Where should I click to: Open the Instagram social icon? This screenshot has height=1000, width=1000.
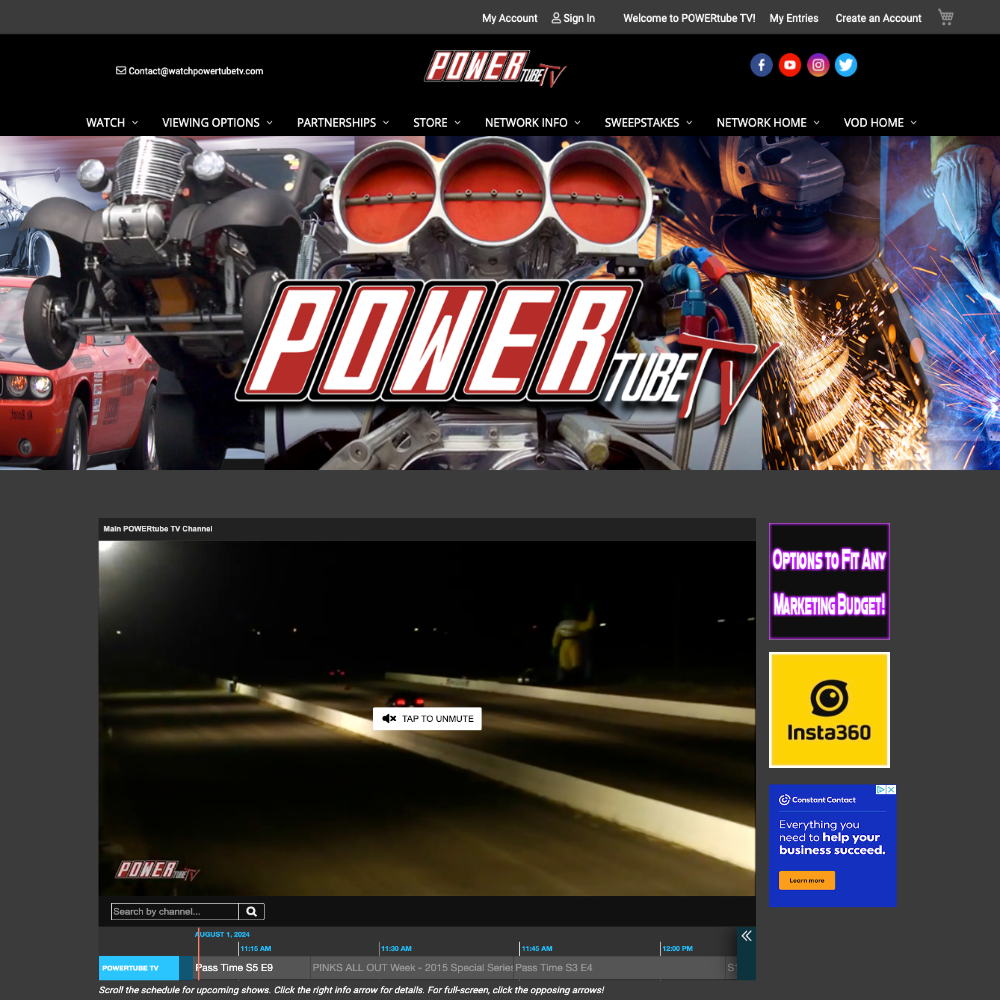tap(818, 65)
